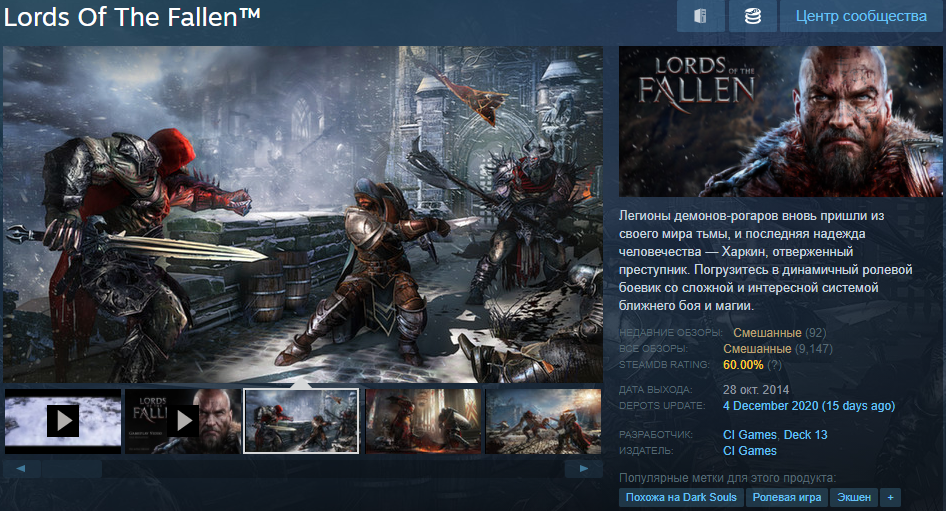Open Центр сообщества community hub
Screen dimensions: 946x511
tap(861, 16)
